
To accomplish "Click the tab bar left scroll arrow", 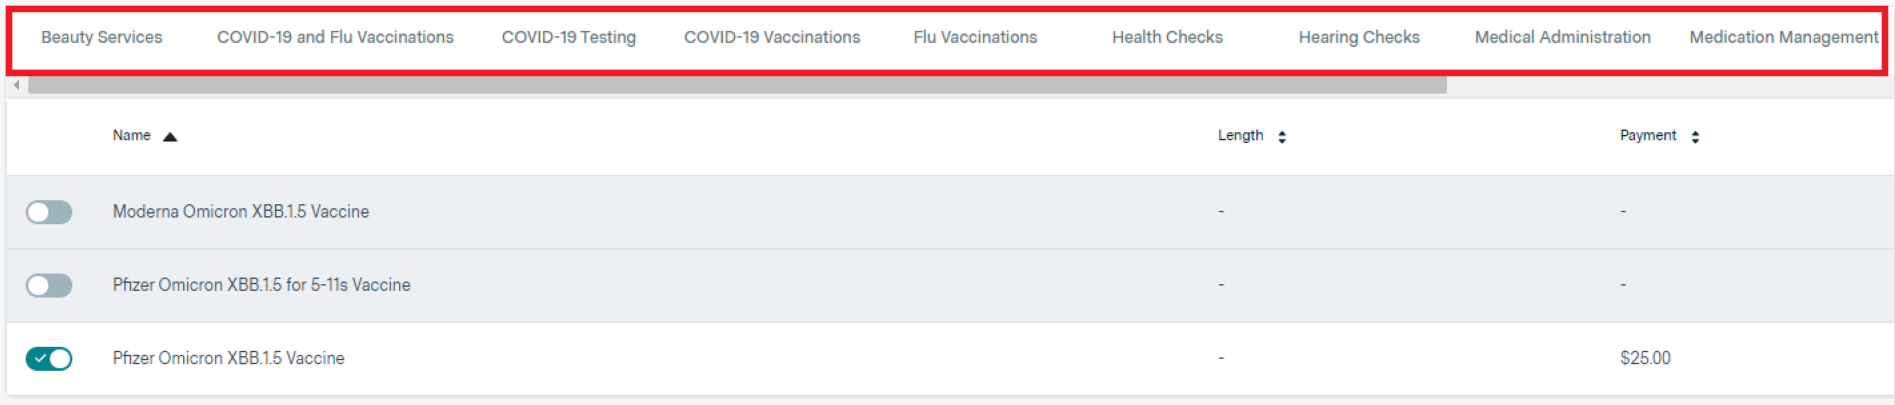I will pos(17,86).
